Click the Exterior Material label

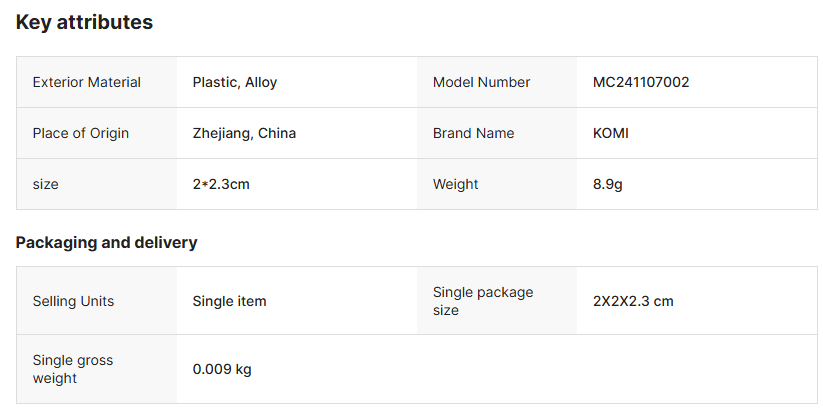tap(87, 82)
